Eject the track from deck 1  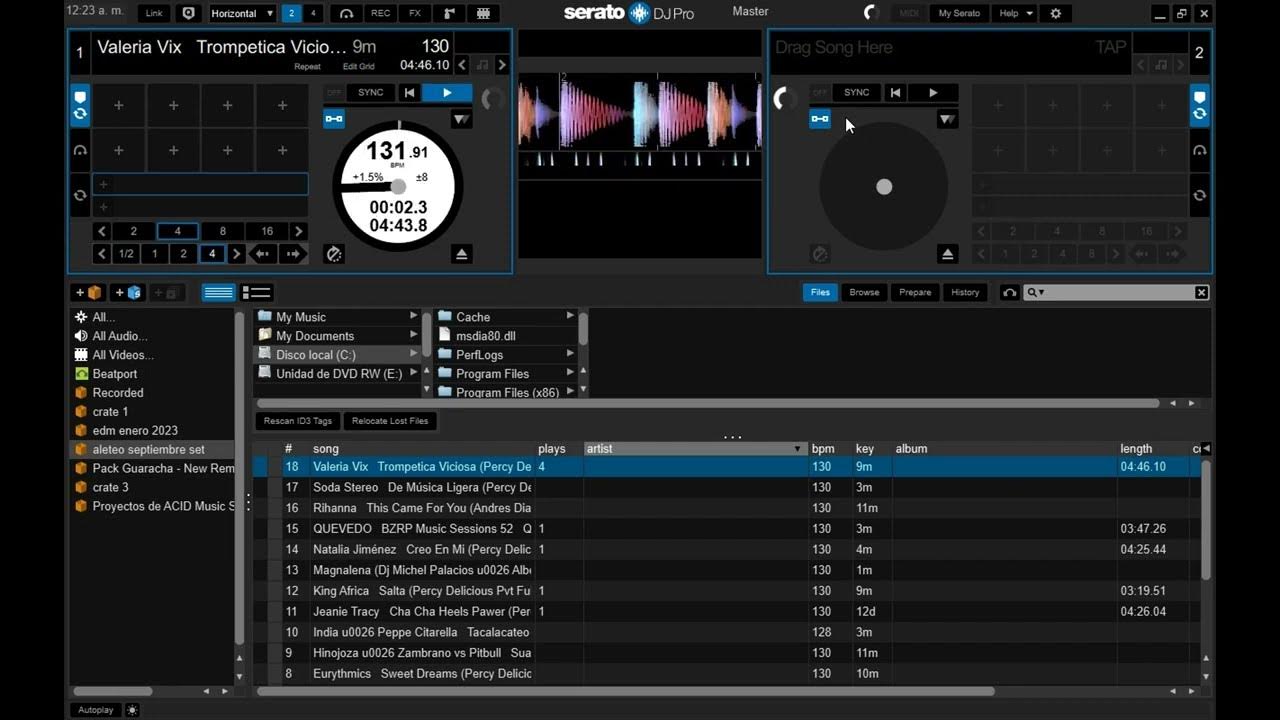[461, 254]
